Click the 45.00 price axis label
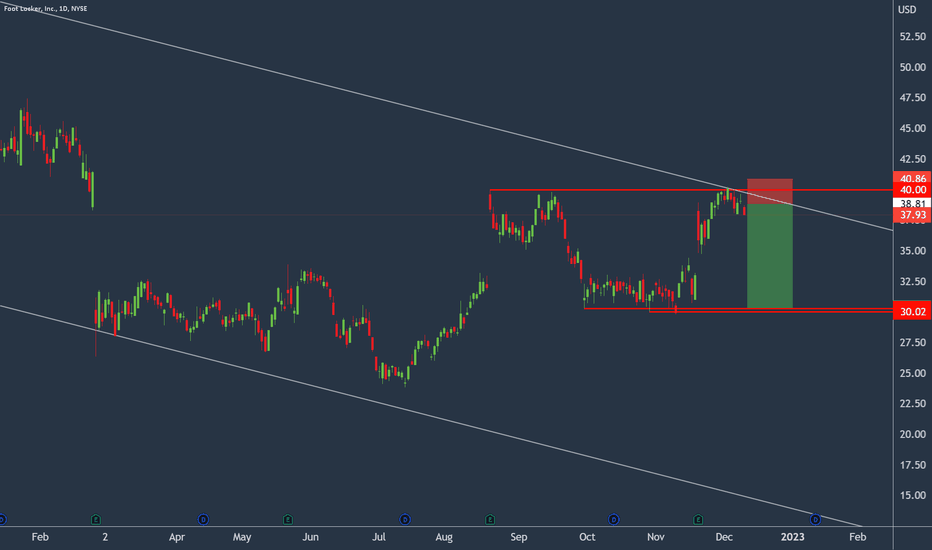 912,128
